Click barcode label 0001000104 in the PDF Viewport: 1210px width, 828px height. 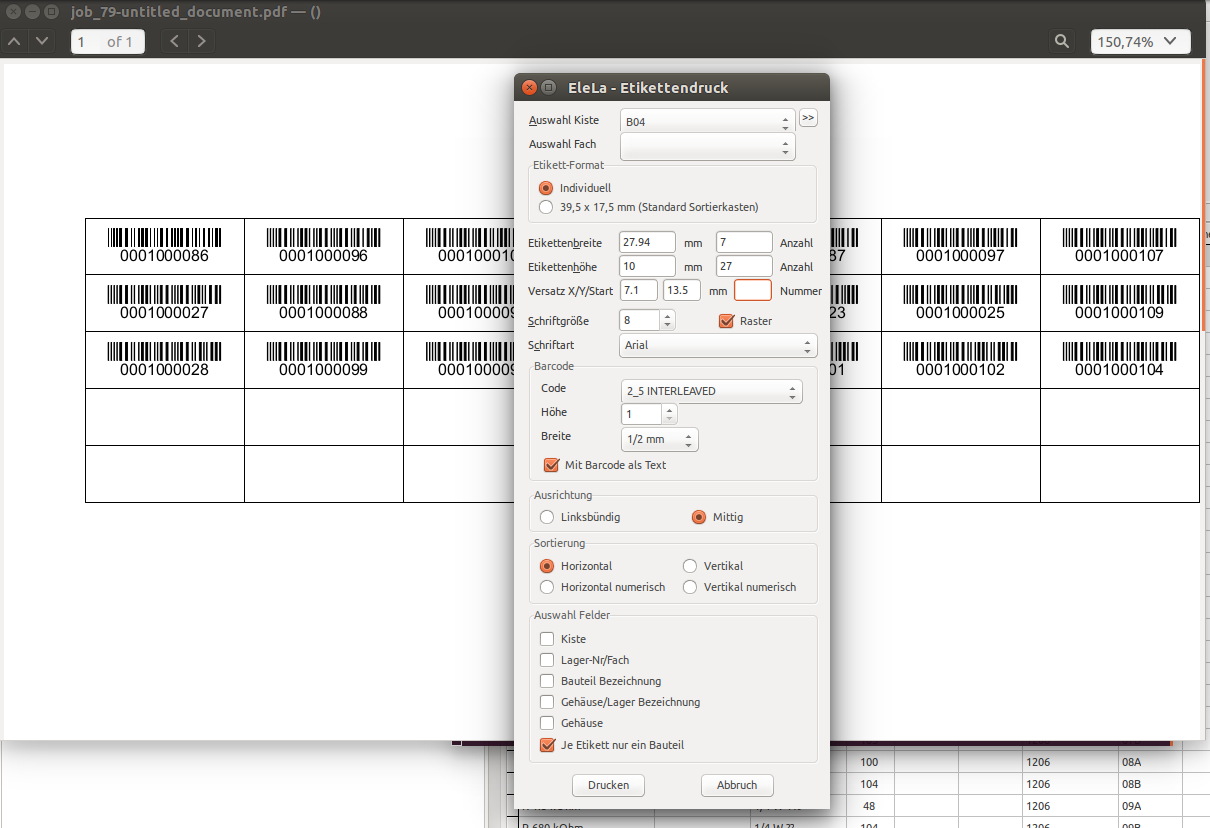point(1119,360)
